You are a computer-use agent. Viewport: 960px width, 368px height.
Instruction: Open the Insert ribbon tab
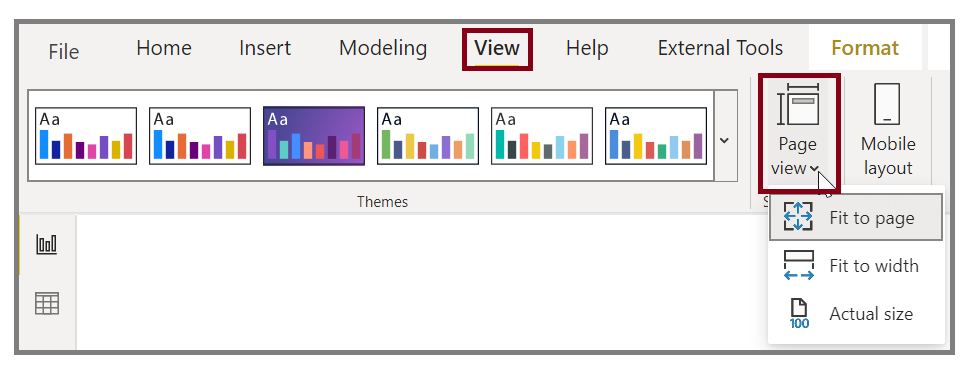(264, 48)
